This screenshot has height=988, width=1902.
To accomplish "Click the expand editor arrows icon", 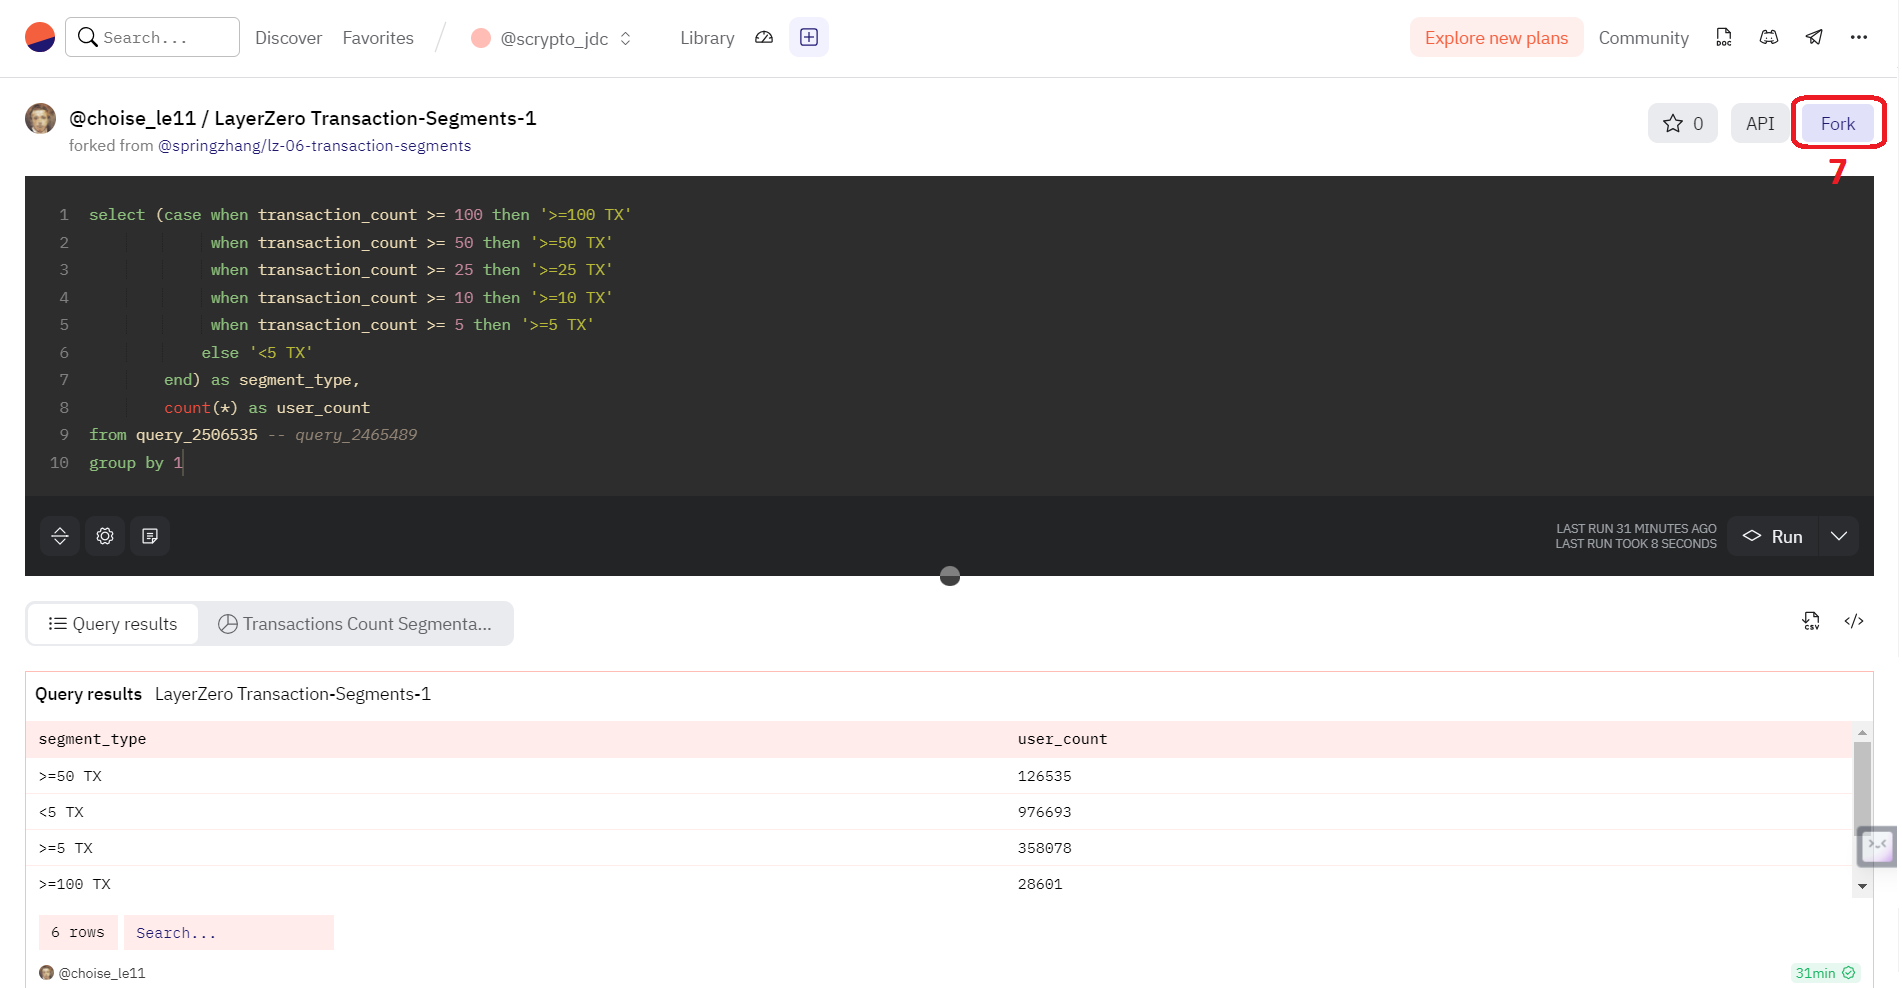I will click(60, 536).
